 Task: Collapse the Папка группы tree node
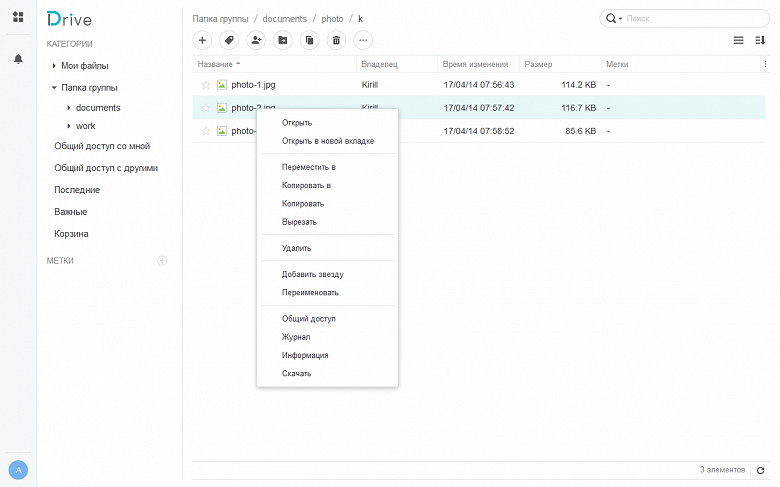click(54, 88)
